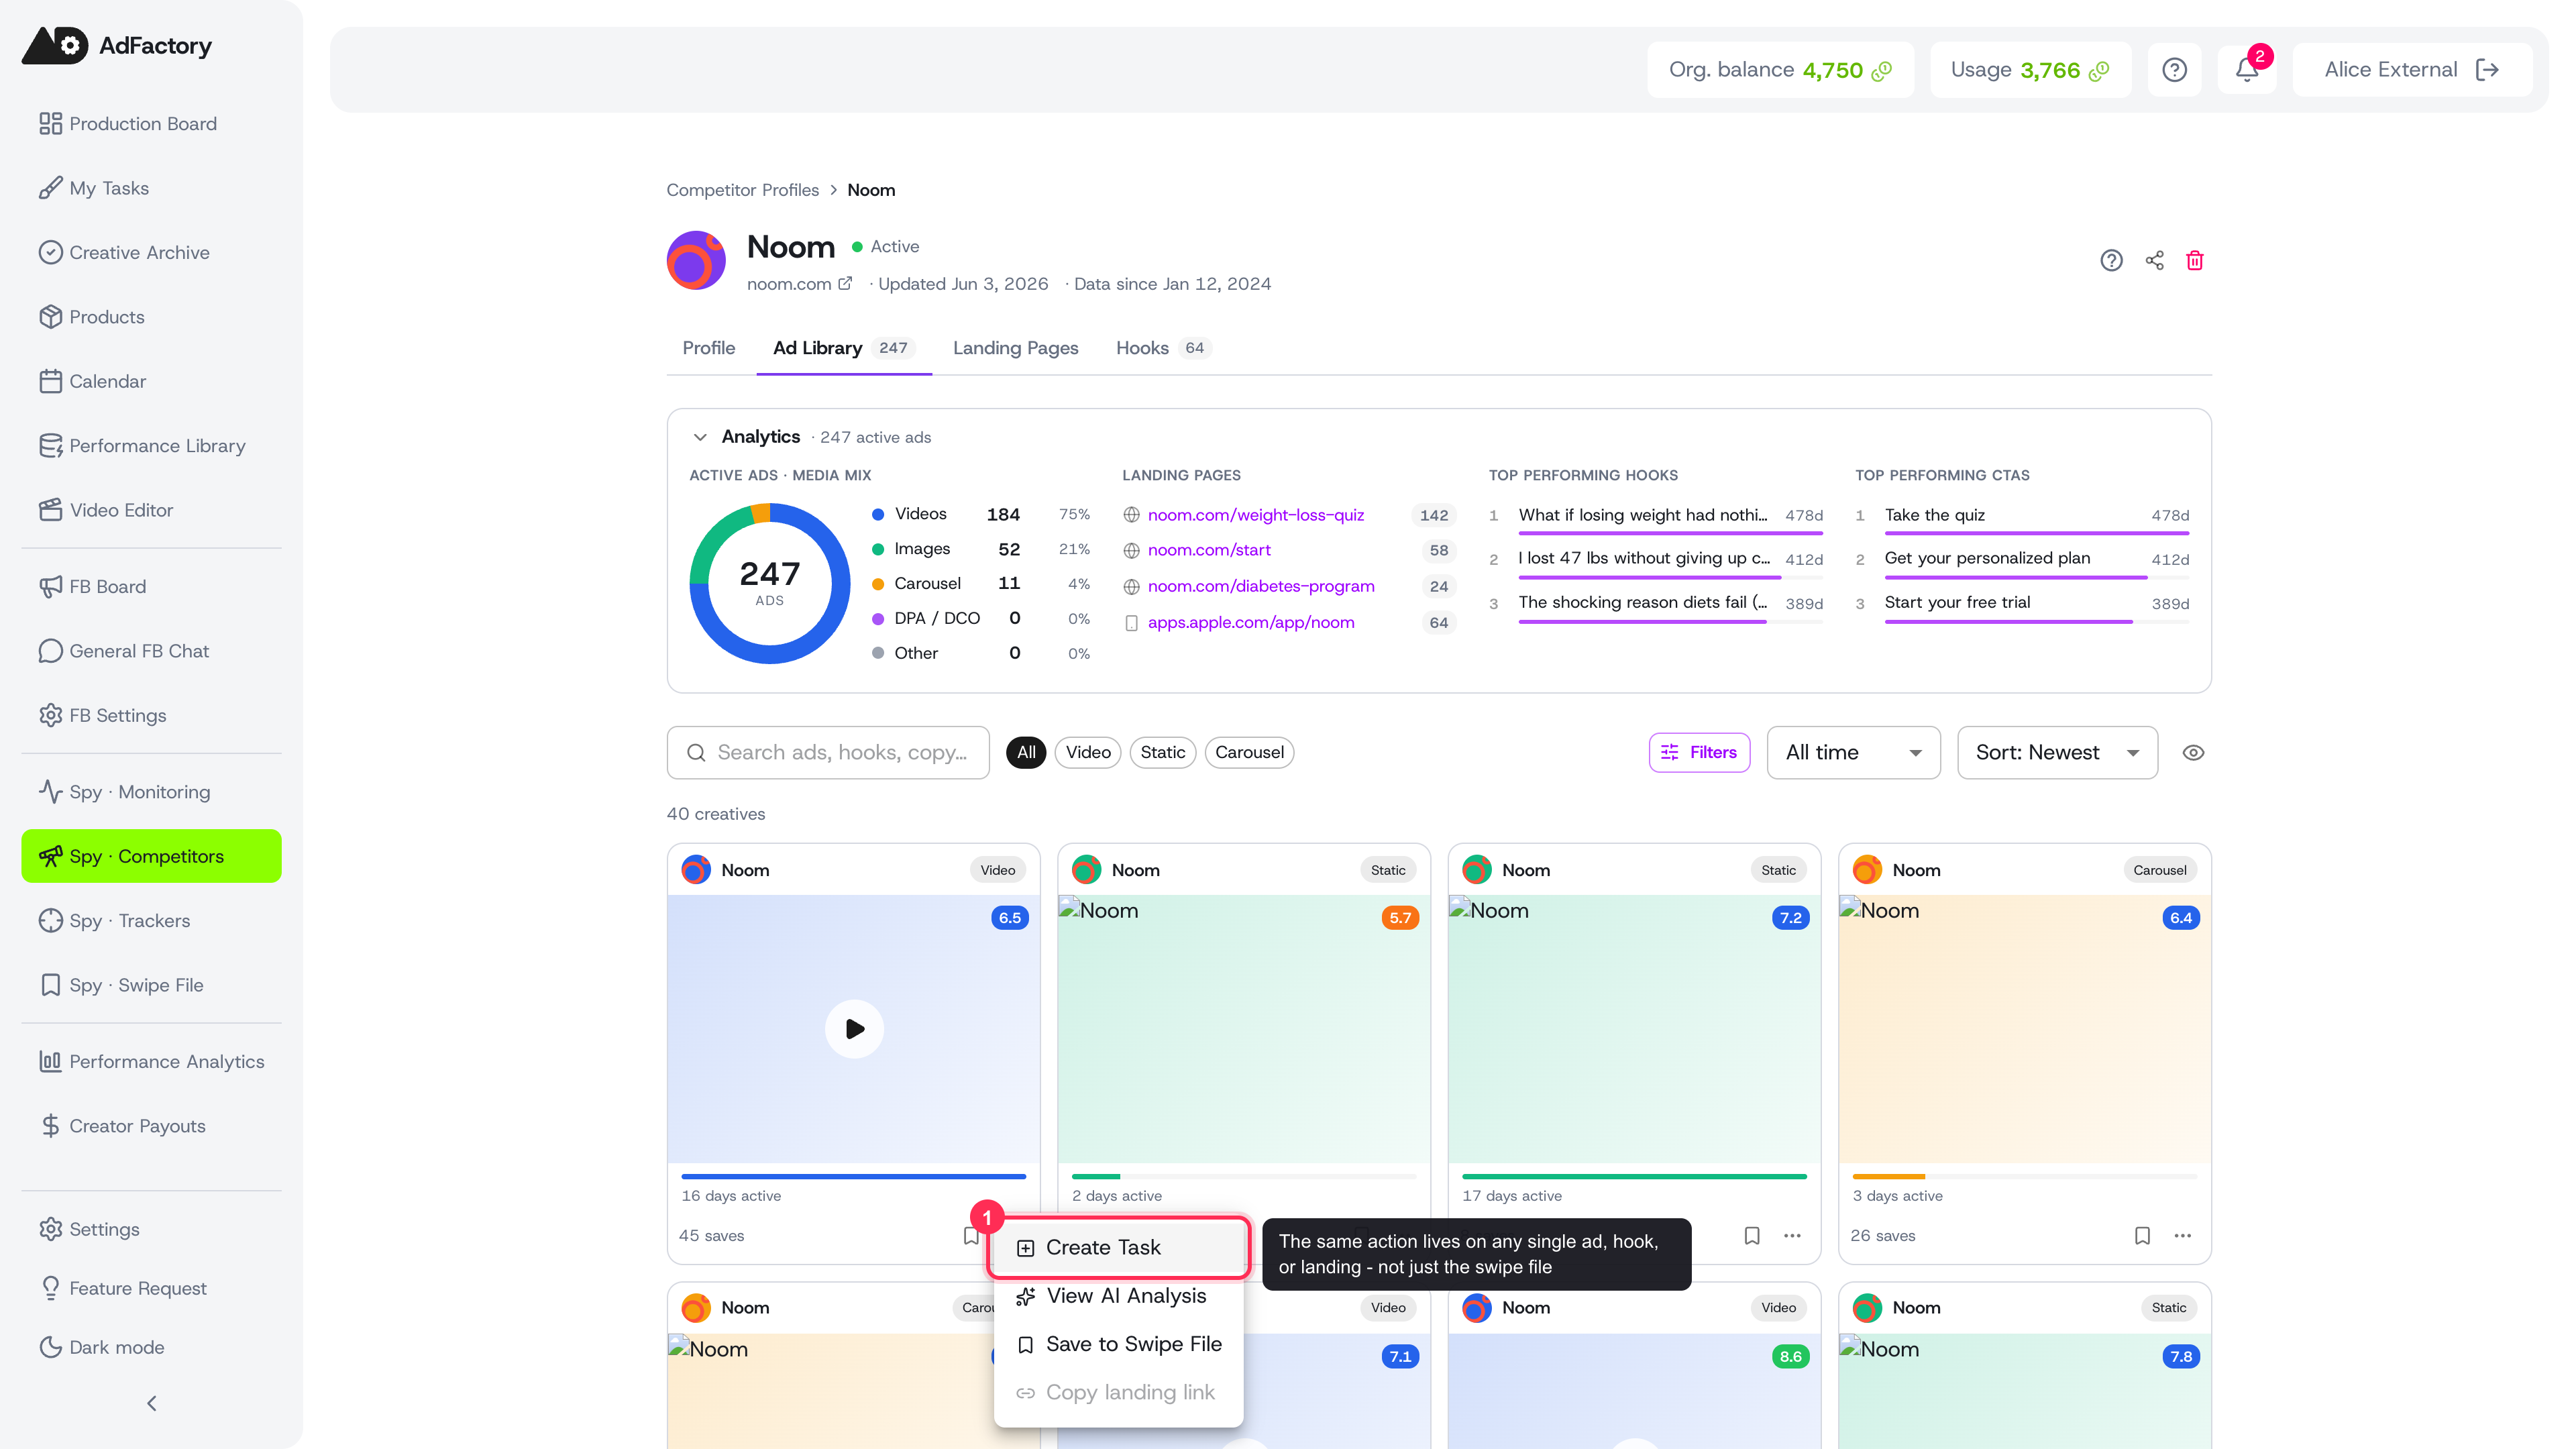Choose Save to Swipe File
This screenshot has width=2576, height=1449.
tap(1119, 1344)
